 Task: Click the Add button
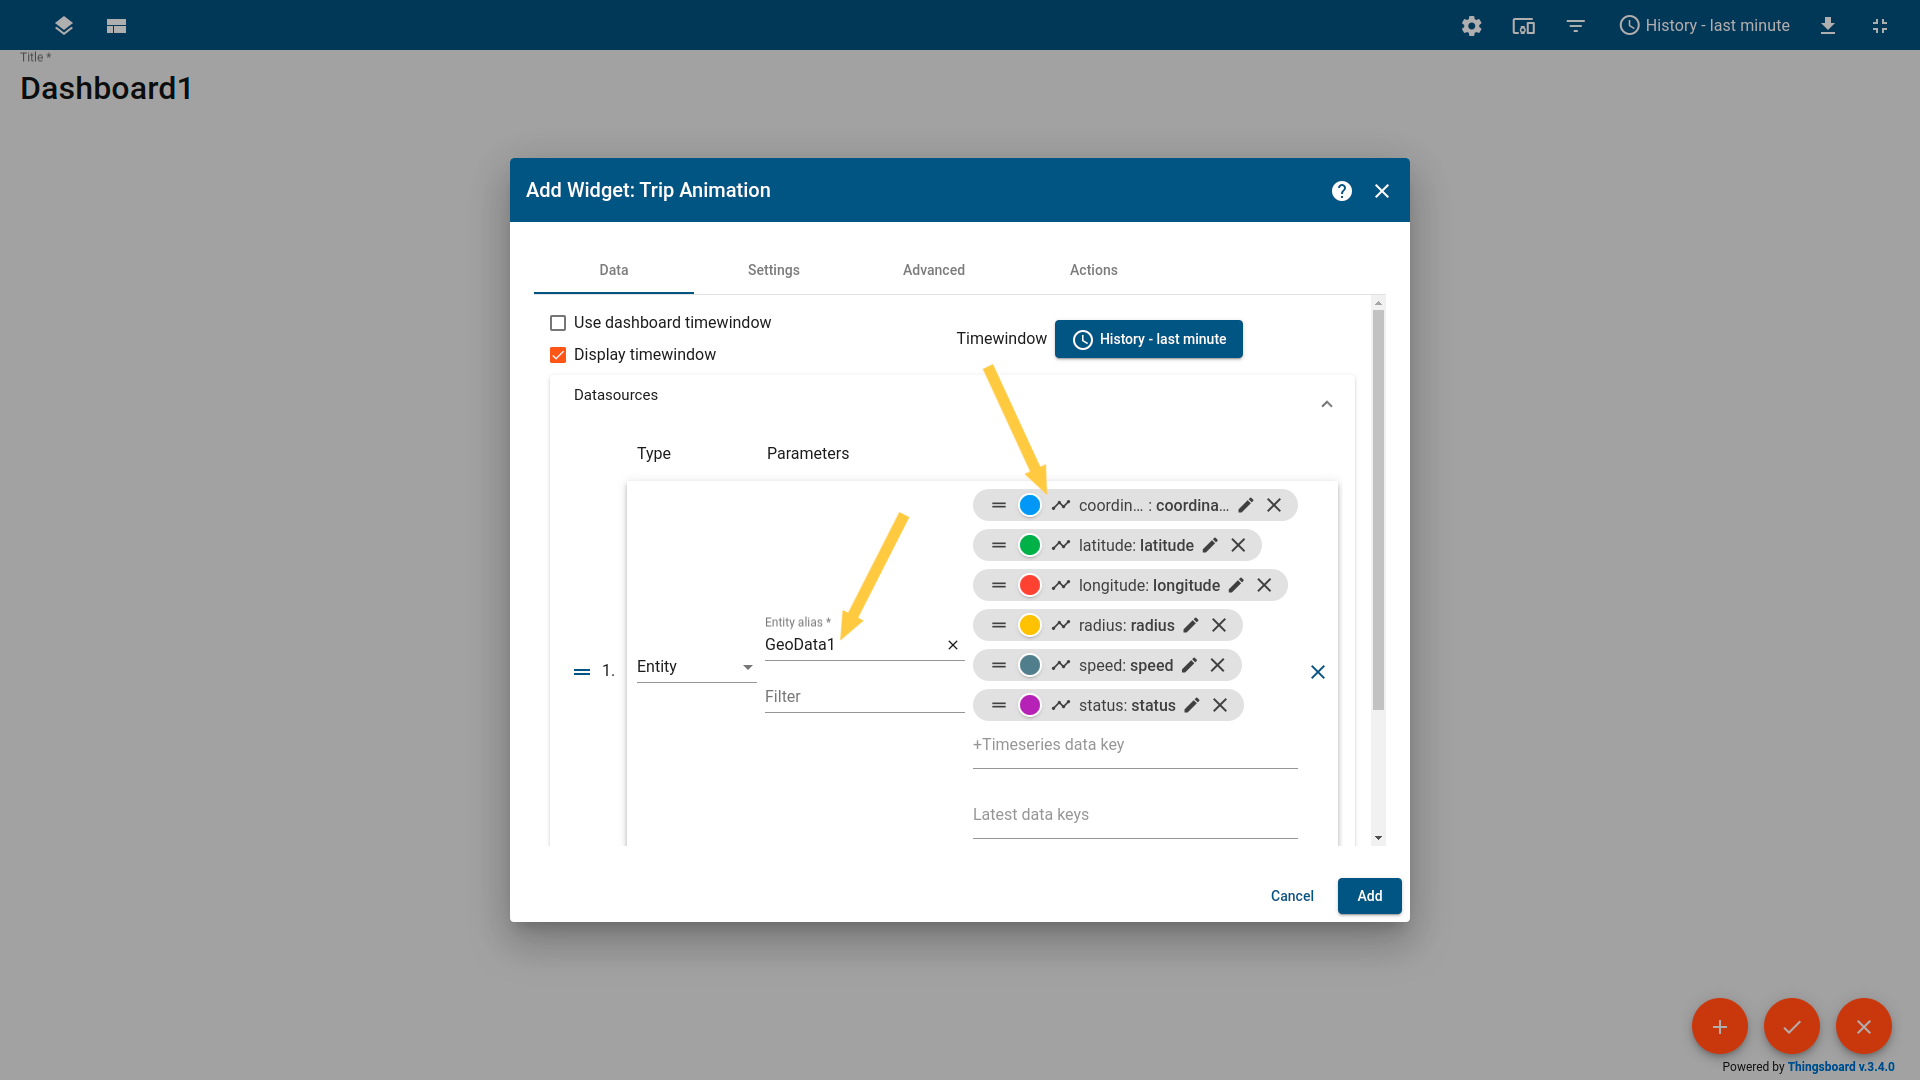click(1369, 896)
